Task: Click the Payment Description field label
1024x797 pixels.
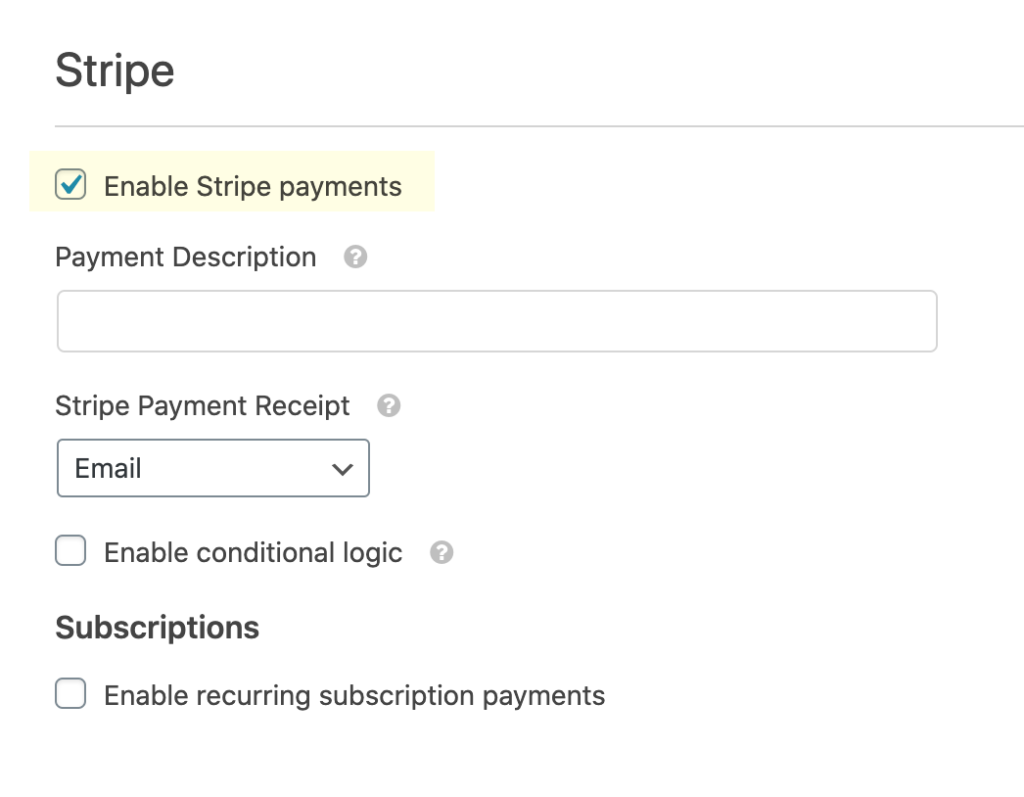Action: [x=186, y=257]
